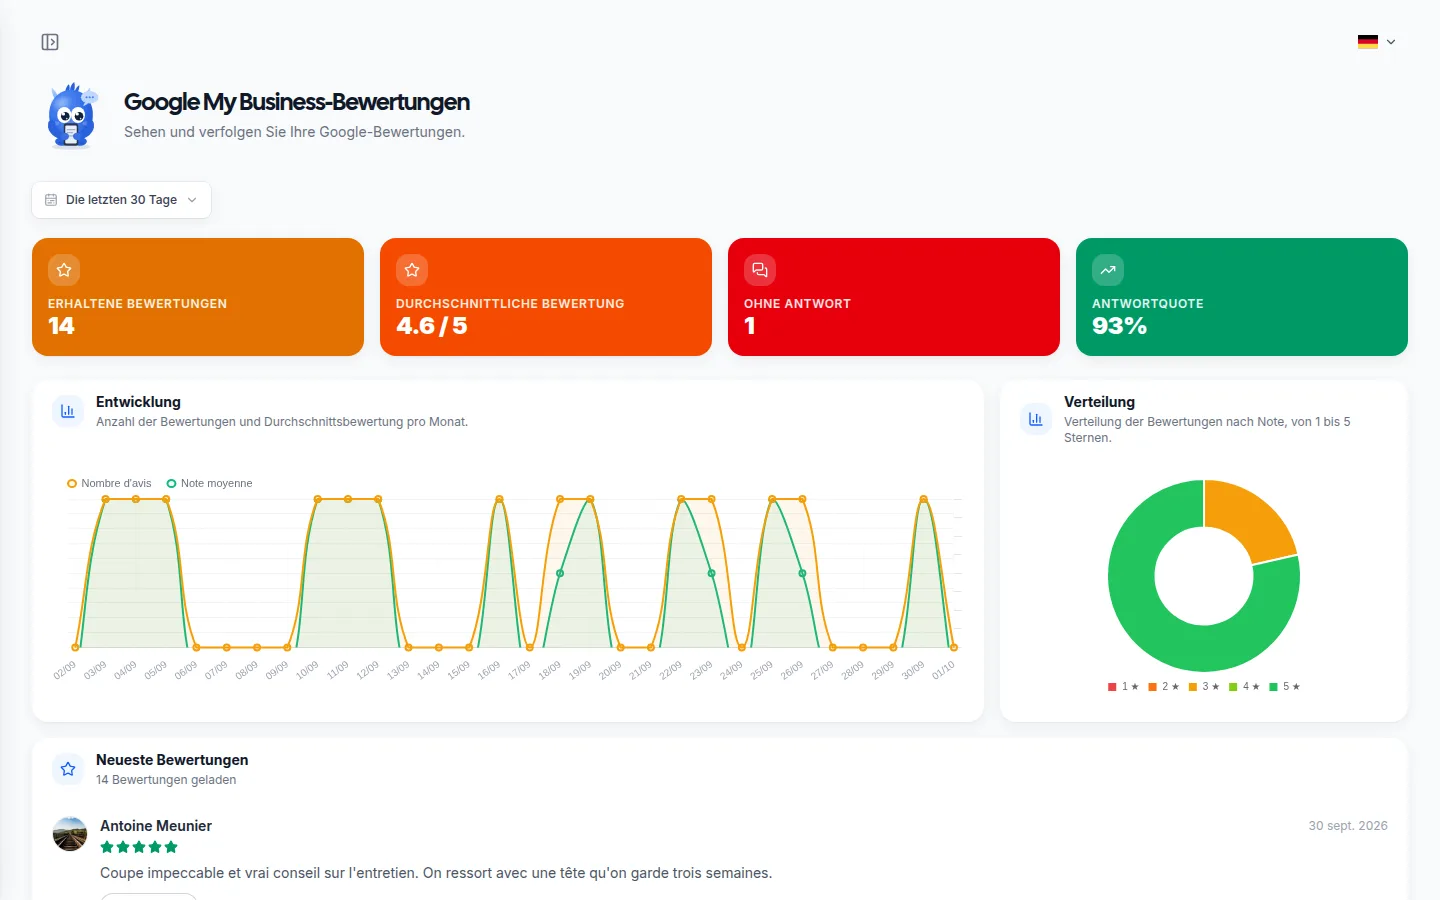This screenshot has width=1440, height=900.
Task: Click the "Sehen und verfolgen Sie" subtitle
Action: 294,132
